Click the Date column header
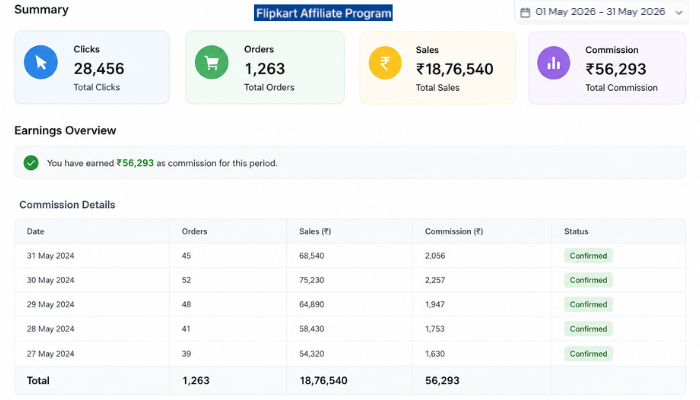This screenshot has width=700, height=400. [36, 231]
